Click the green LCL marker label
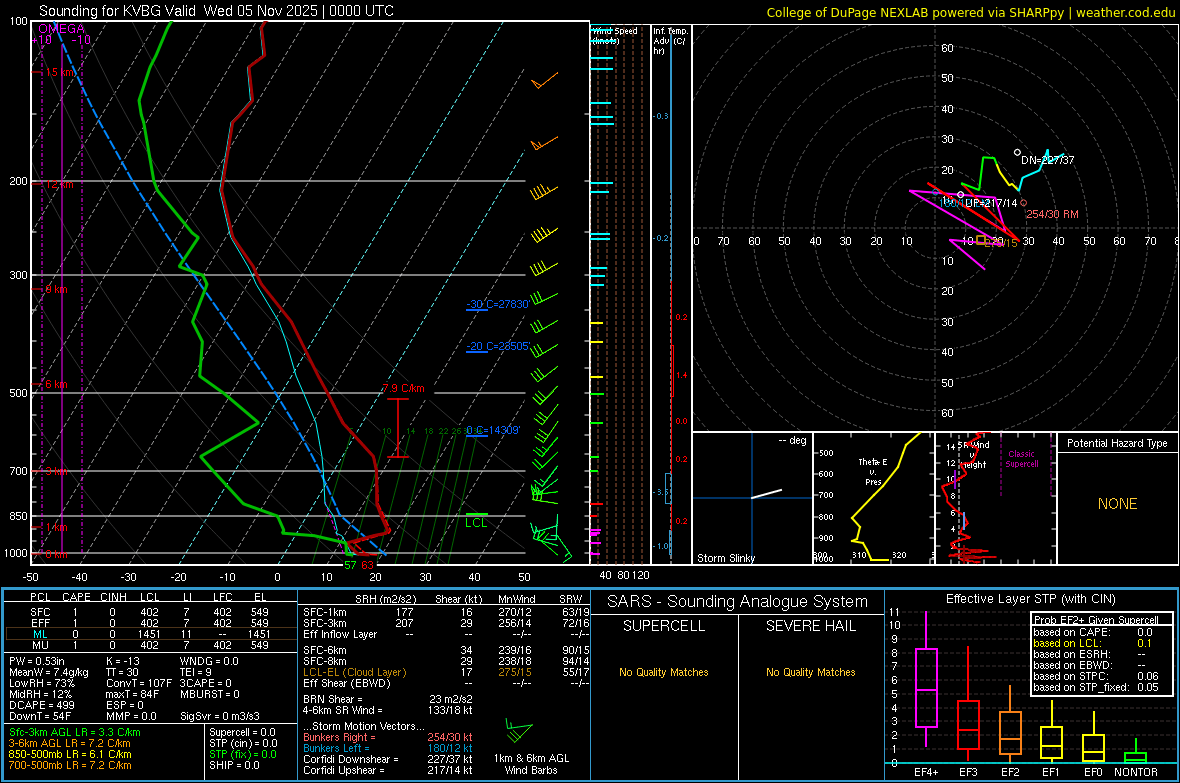 point(476,523)
